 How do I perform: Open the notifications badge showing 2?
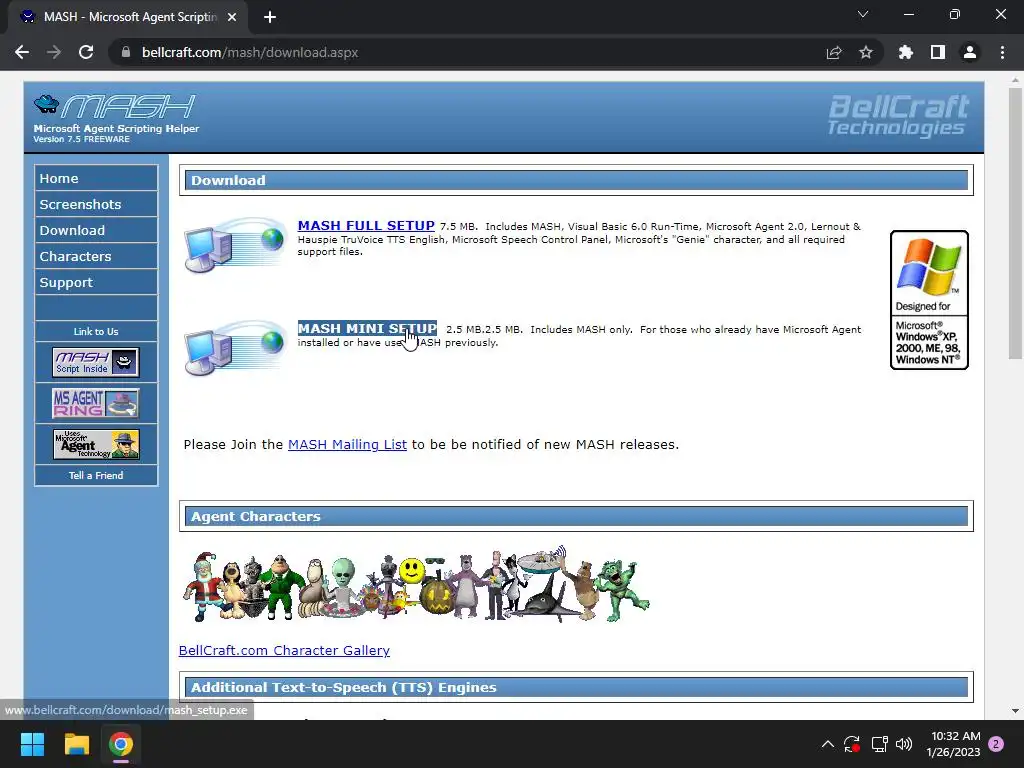tap(996, 744)
